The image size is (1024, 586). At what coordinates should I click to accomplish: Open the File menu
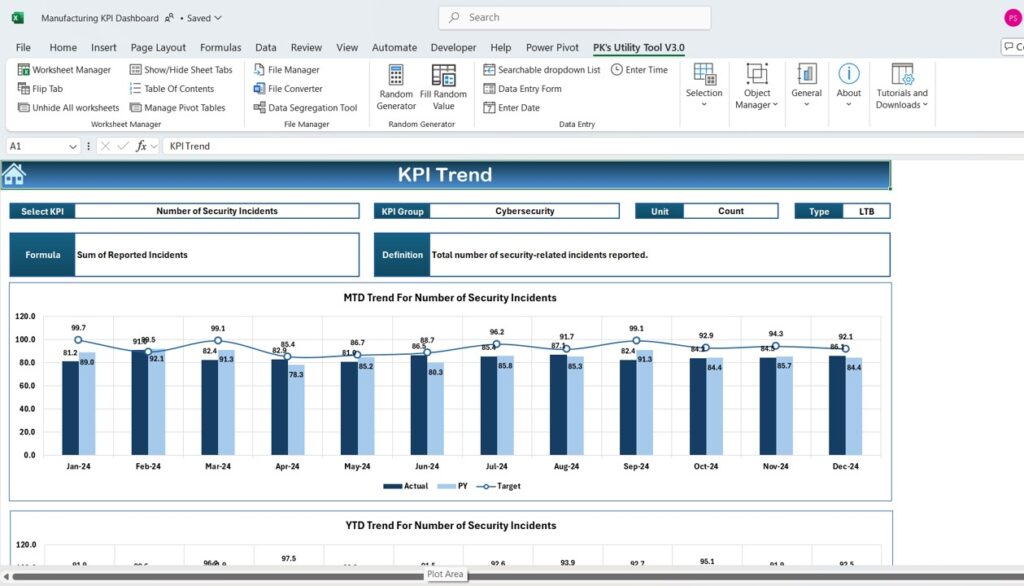coord(23,48)
